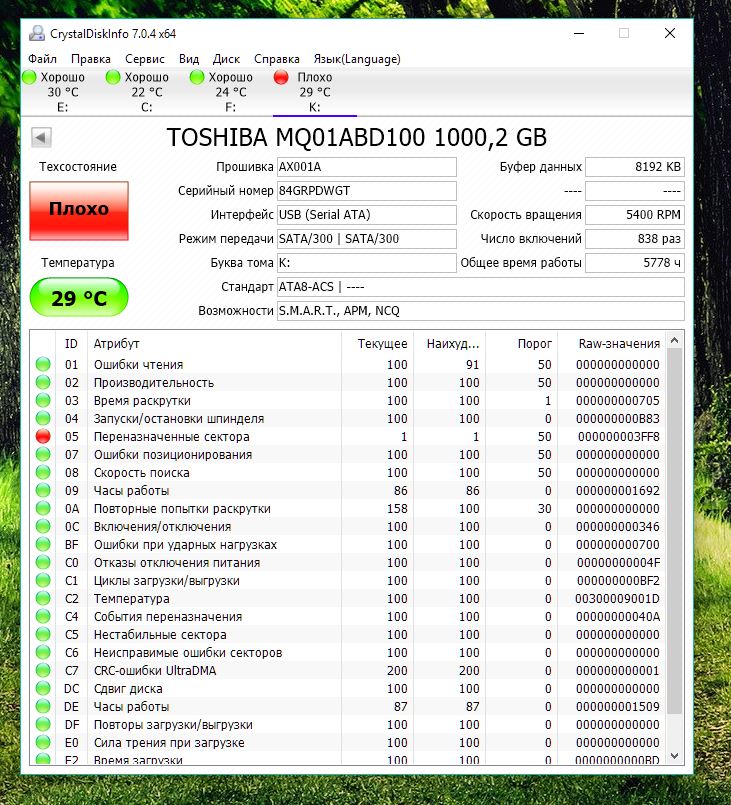Image resolution: width=731 pixels, height=805 pixels.
Task: Click the Интерфейс field USB (Serial ATA)
Action: (367, 215)
